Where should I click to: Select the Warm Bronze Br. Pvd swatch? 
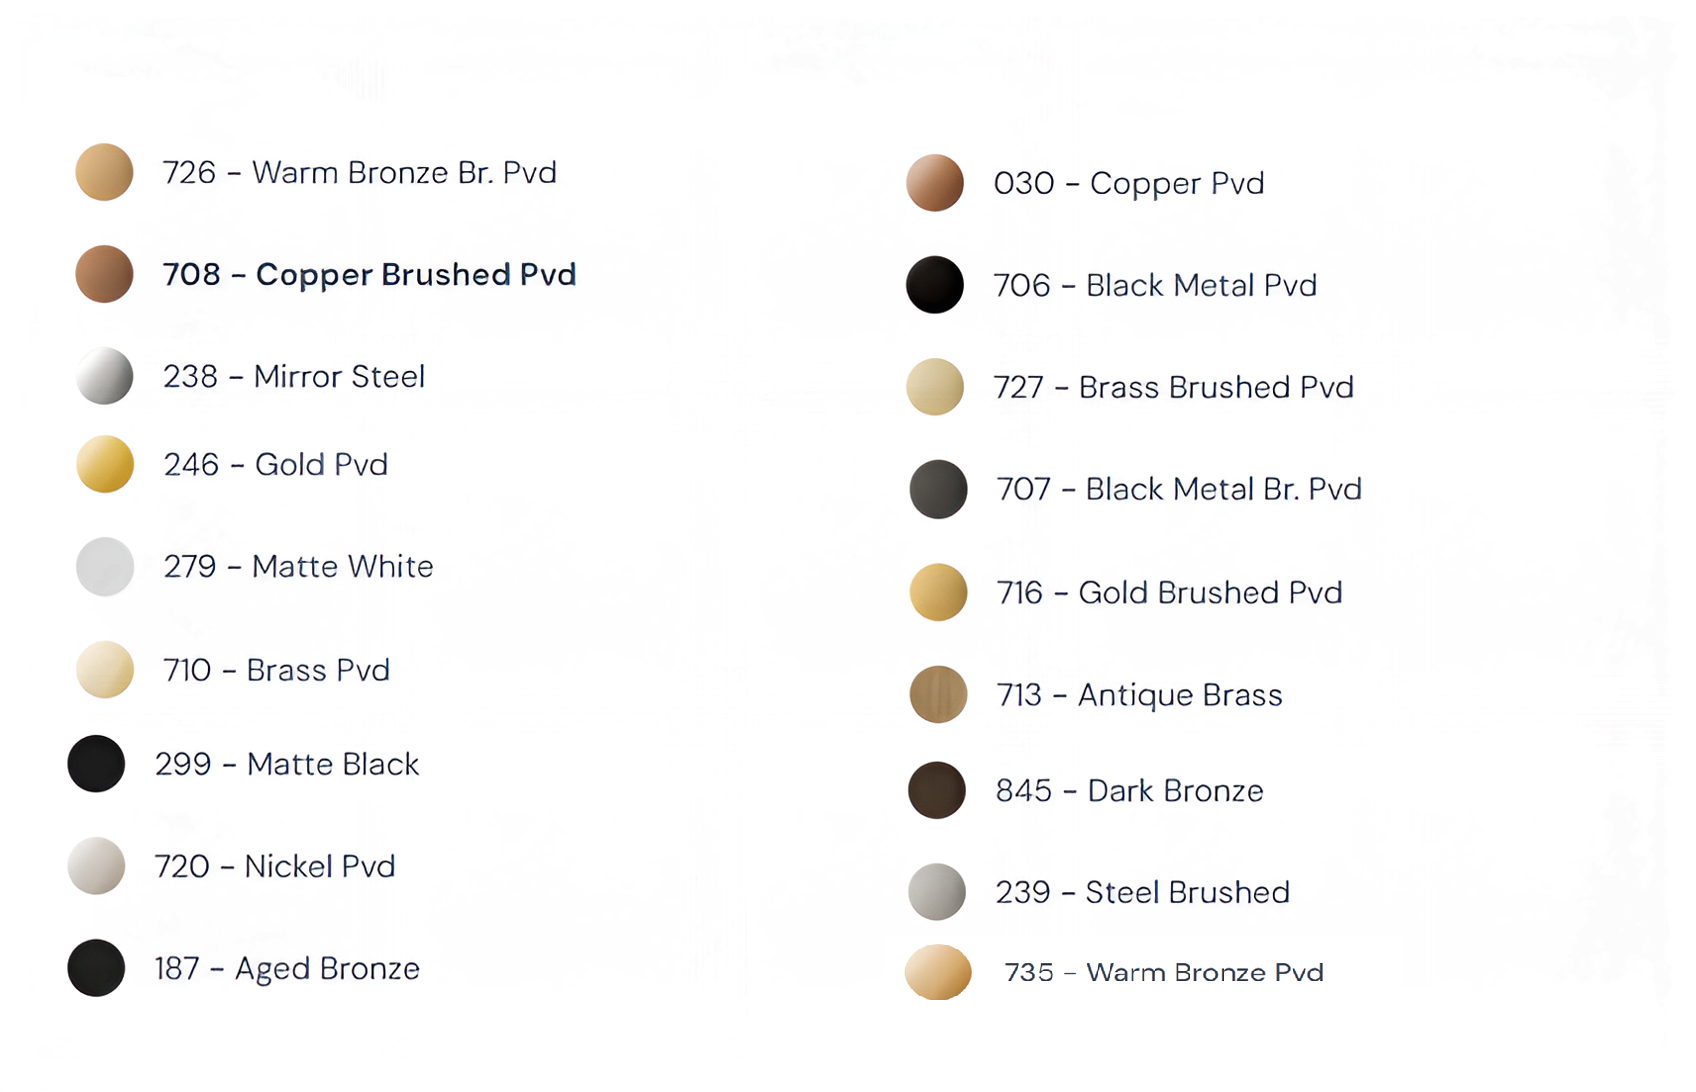coord(105,172)
